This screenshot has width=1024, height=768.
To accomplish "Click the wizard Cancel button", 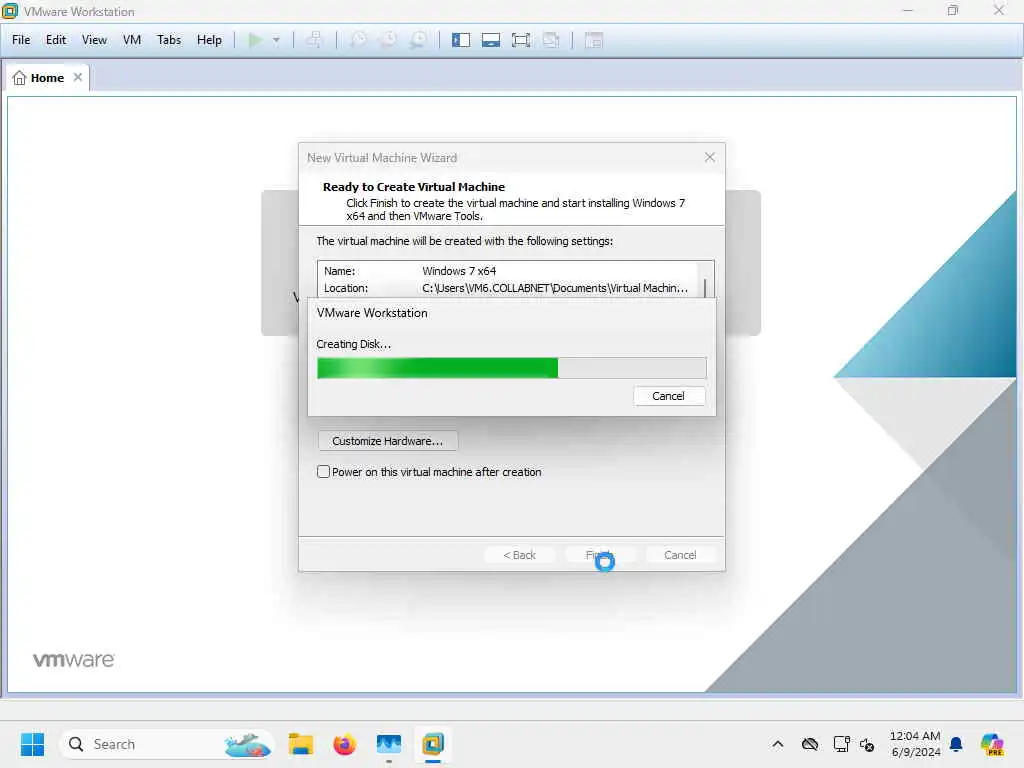I will point(680,555).
